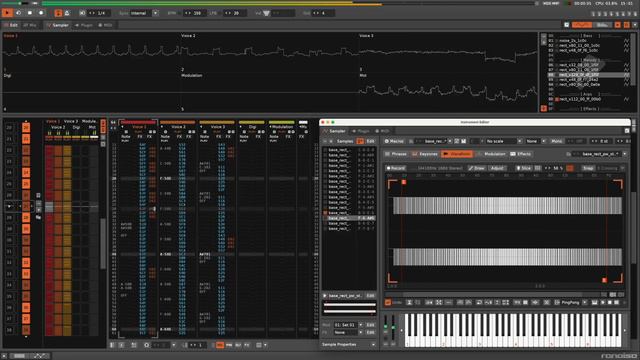640x360 pixels.
Task: Switch to the Edit tab in main window
Action: click(x=11, y=25)
